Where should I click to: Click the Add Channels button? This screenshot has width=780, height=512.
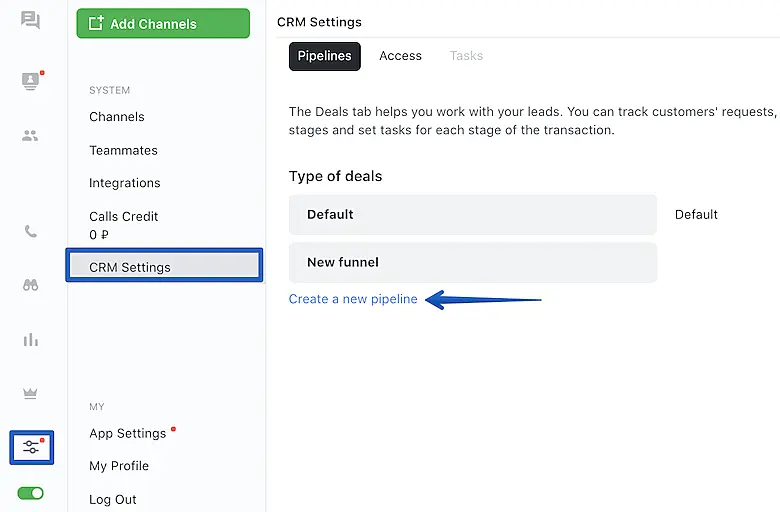coord(163,24)
